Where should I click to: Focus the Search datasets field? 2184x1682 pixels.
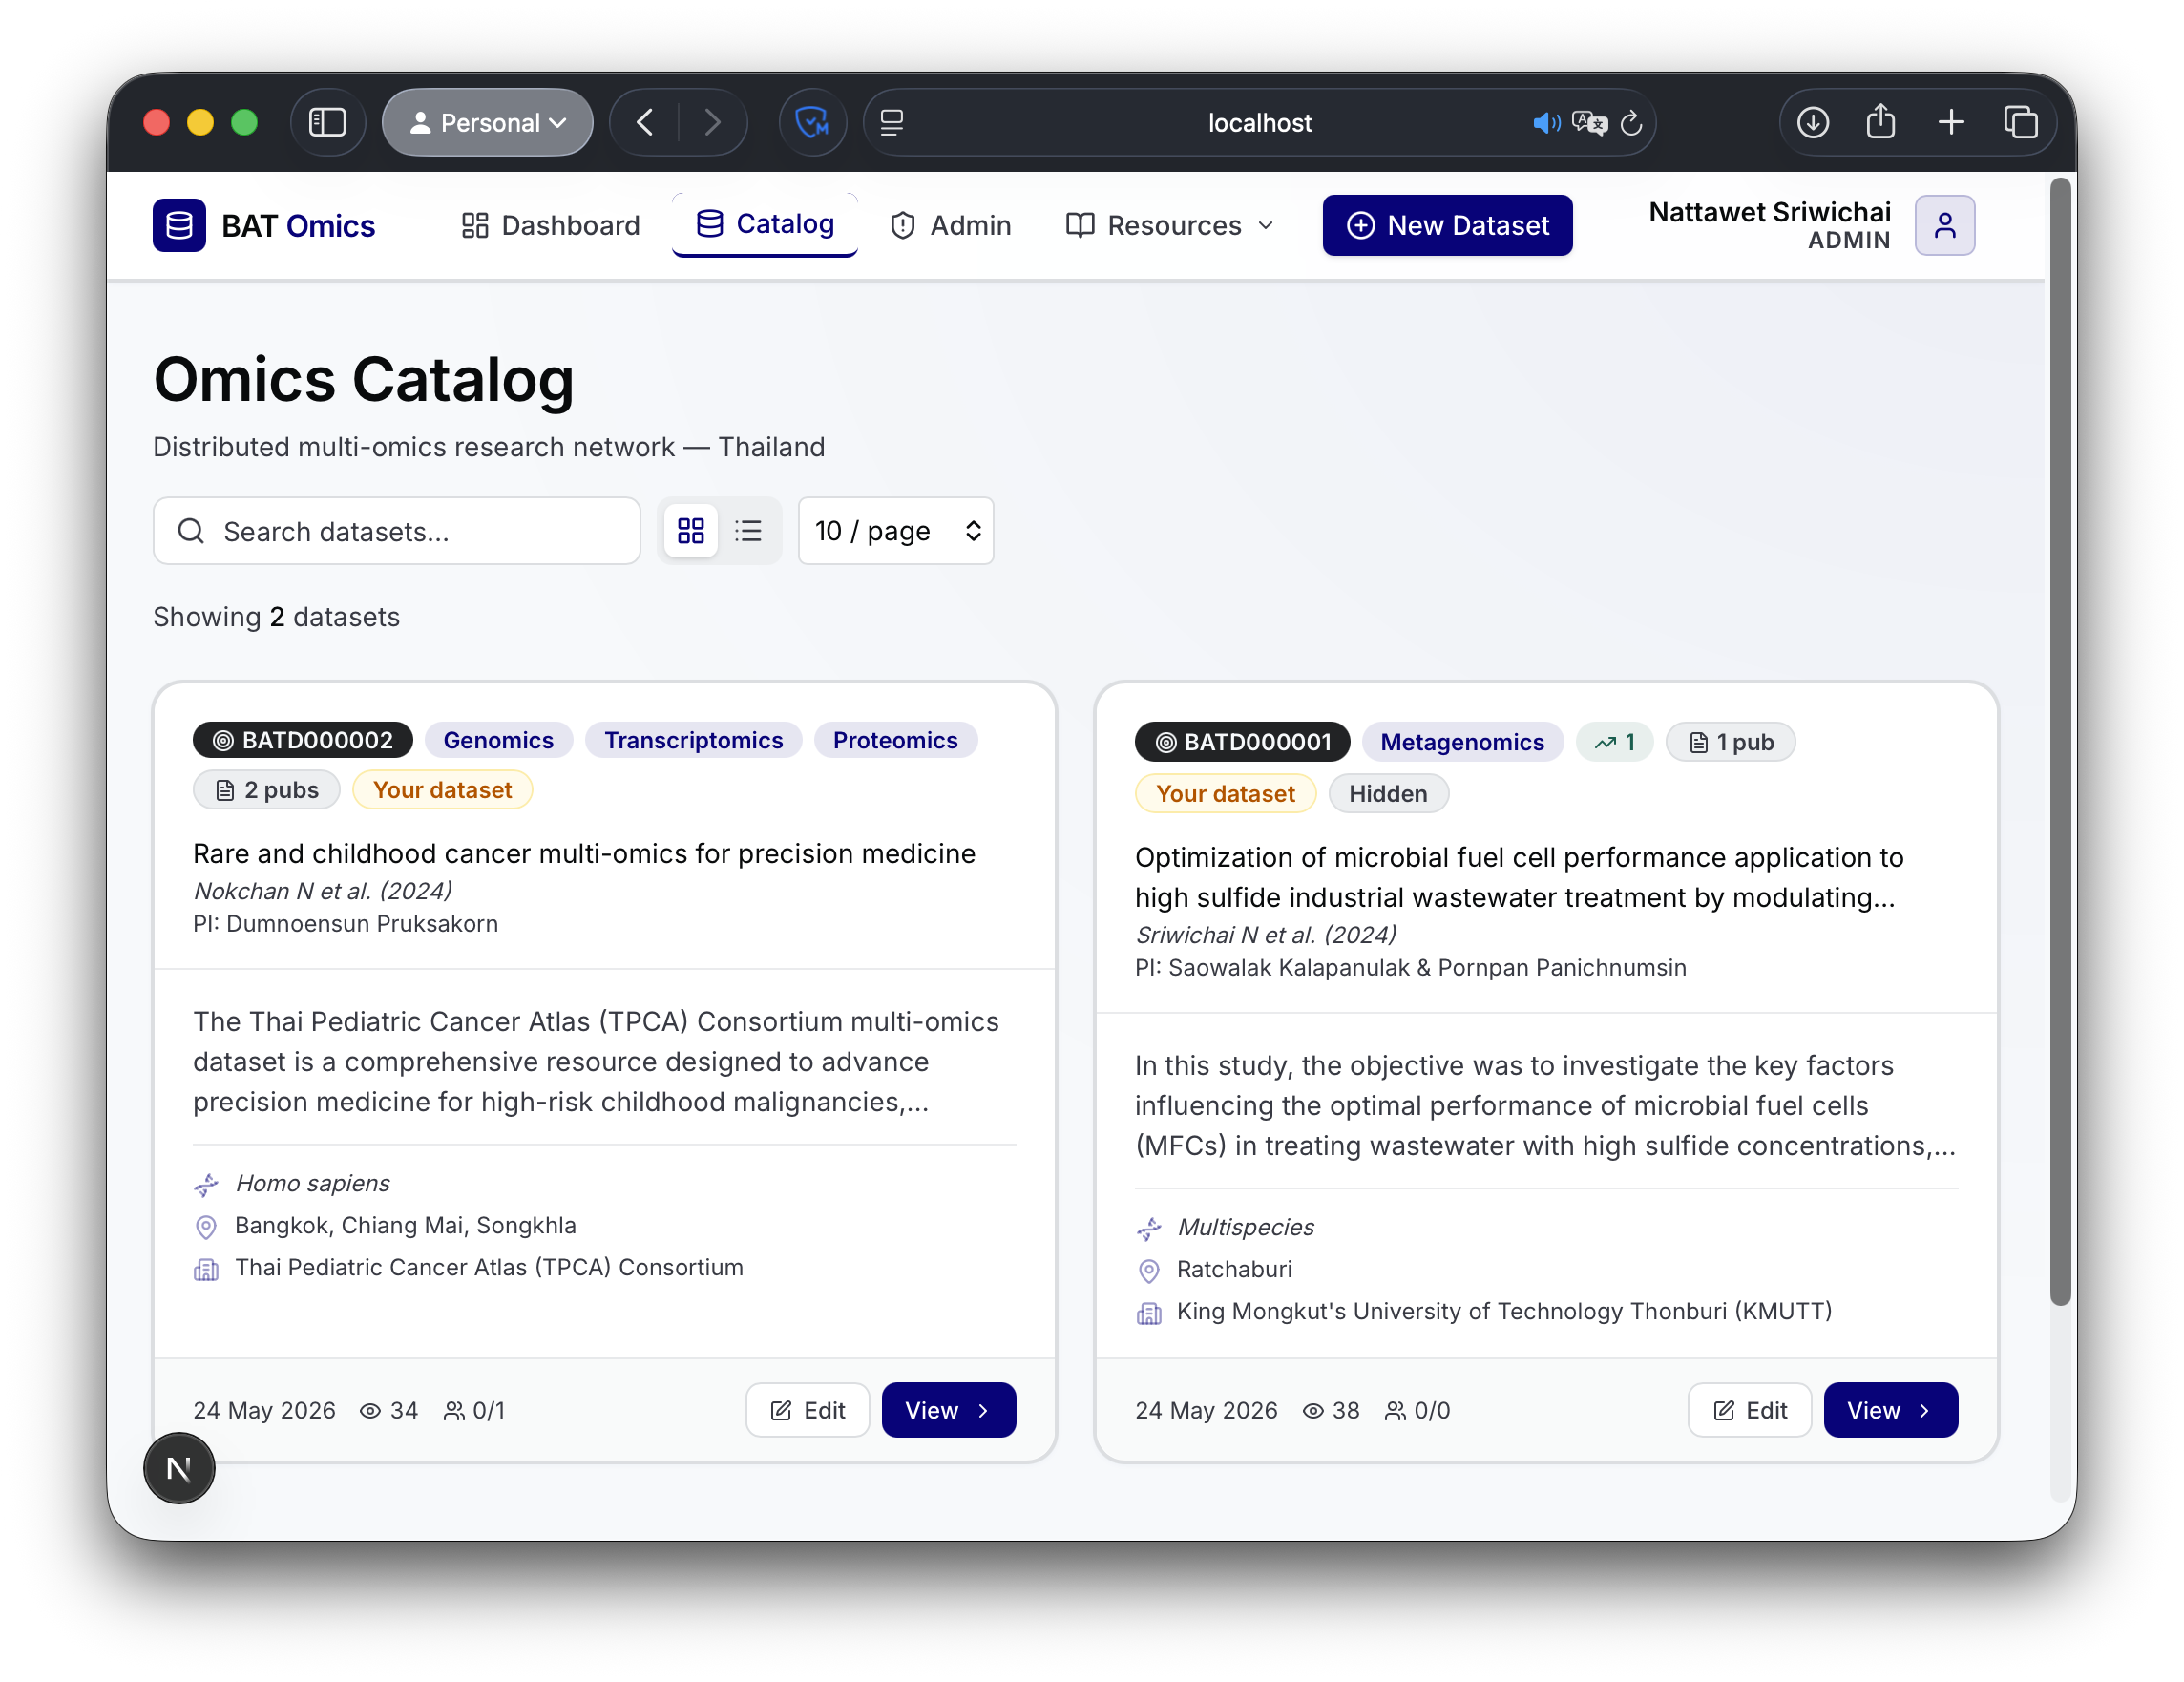397,531
